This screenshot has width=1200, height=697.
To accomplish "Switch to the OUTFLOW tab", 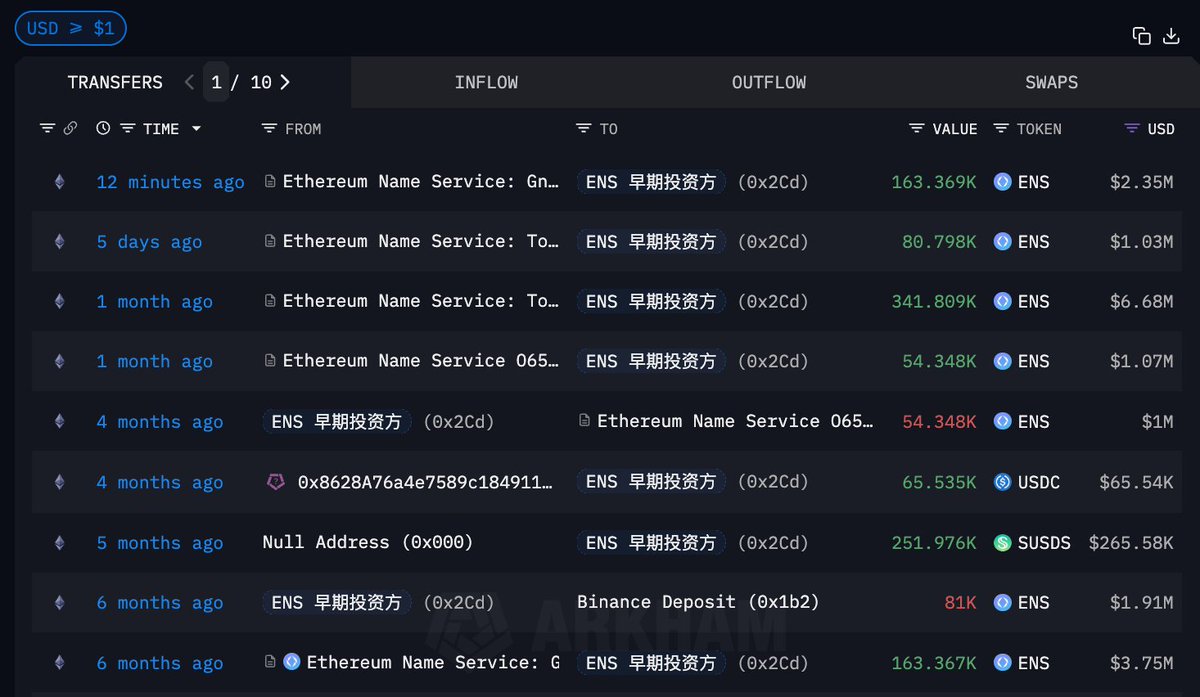I will click(x=768, y=82).
